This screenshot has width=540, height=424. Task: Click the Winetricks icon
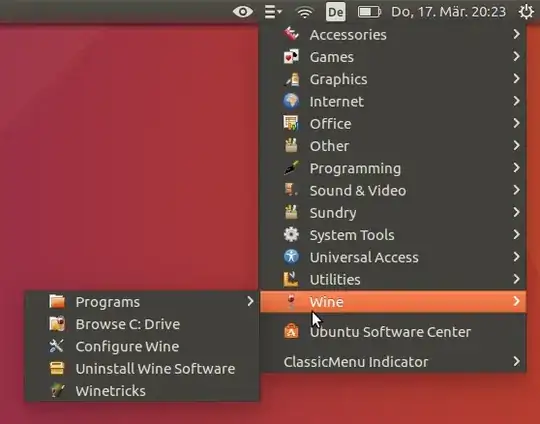(x=57, y=391)
